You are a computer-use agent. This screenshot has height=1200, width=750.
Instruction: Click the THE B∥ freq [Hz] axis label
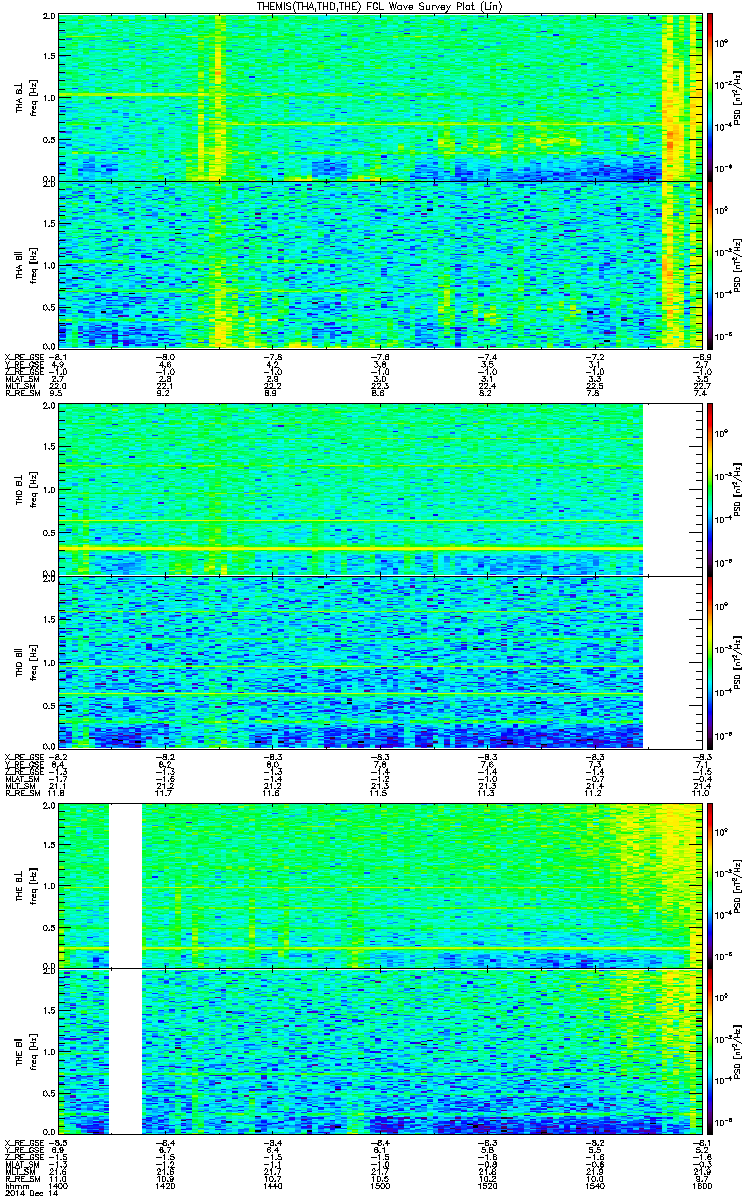tap(24, 1052)
